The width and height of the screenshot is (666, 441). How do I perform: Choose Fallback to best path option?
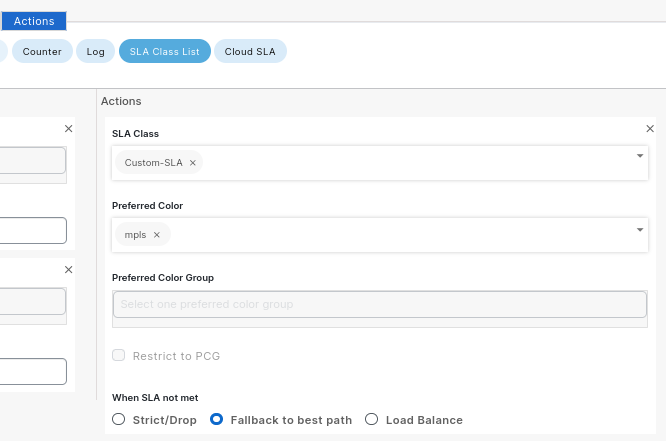coord(216,420)
